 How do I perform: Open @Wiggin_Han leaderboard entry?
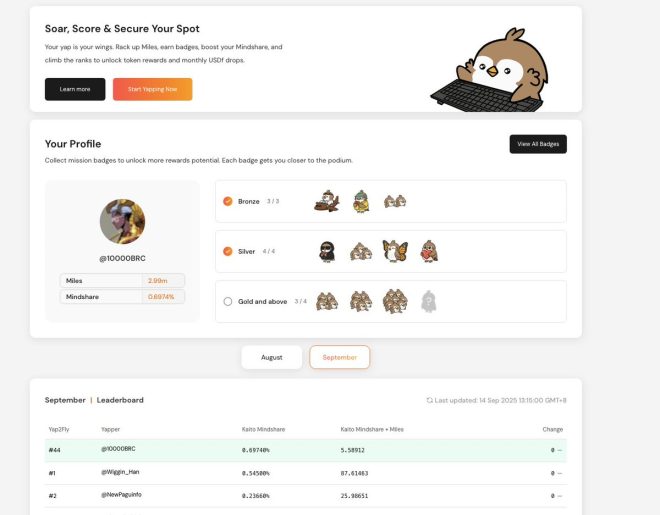(306, 473)
